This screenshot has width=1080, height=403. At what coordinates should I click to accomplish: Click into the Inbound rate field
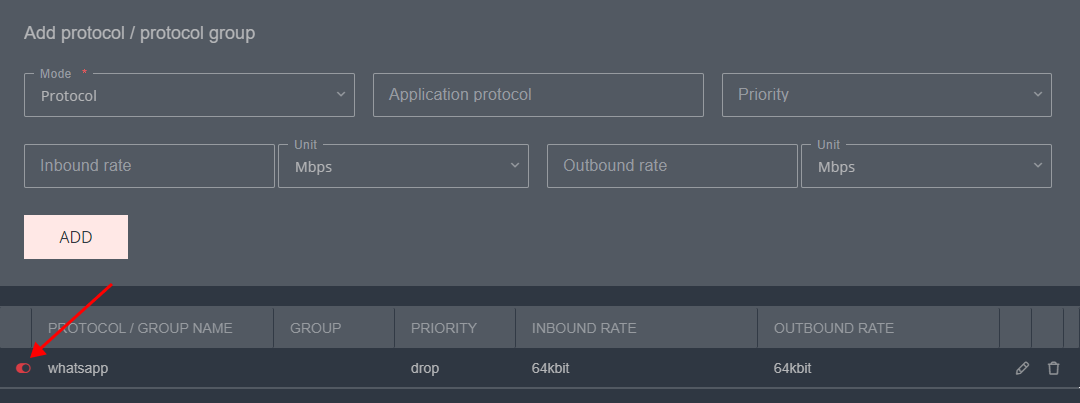coord(149,166)
